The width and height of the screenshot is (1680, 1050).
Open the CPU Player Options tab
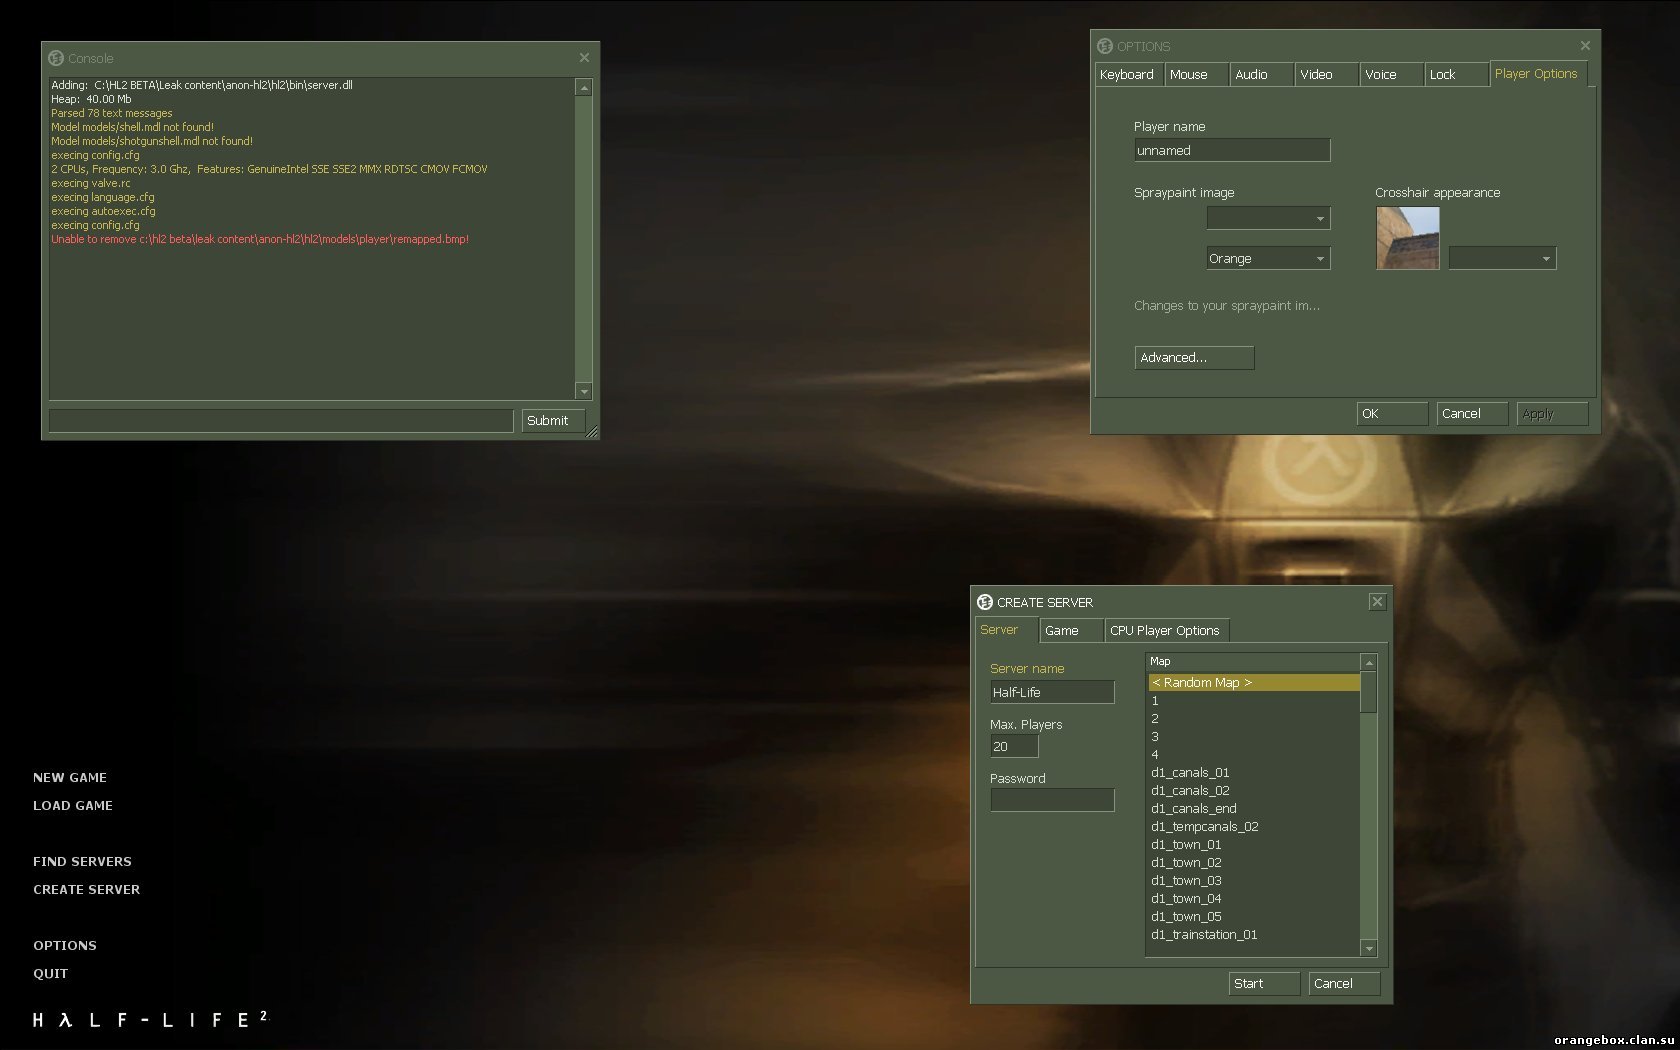pos(1166,631)
